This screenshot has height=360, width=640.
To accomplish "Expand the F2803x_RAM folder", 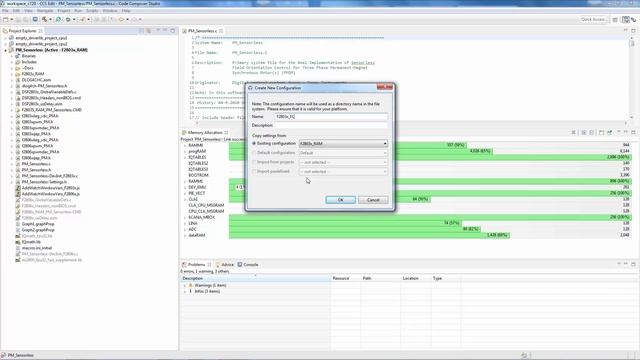I will click(12, 74).
